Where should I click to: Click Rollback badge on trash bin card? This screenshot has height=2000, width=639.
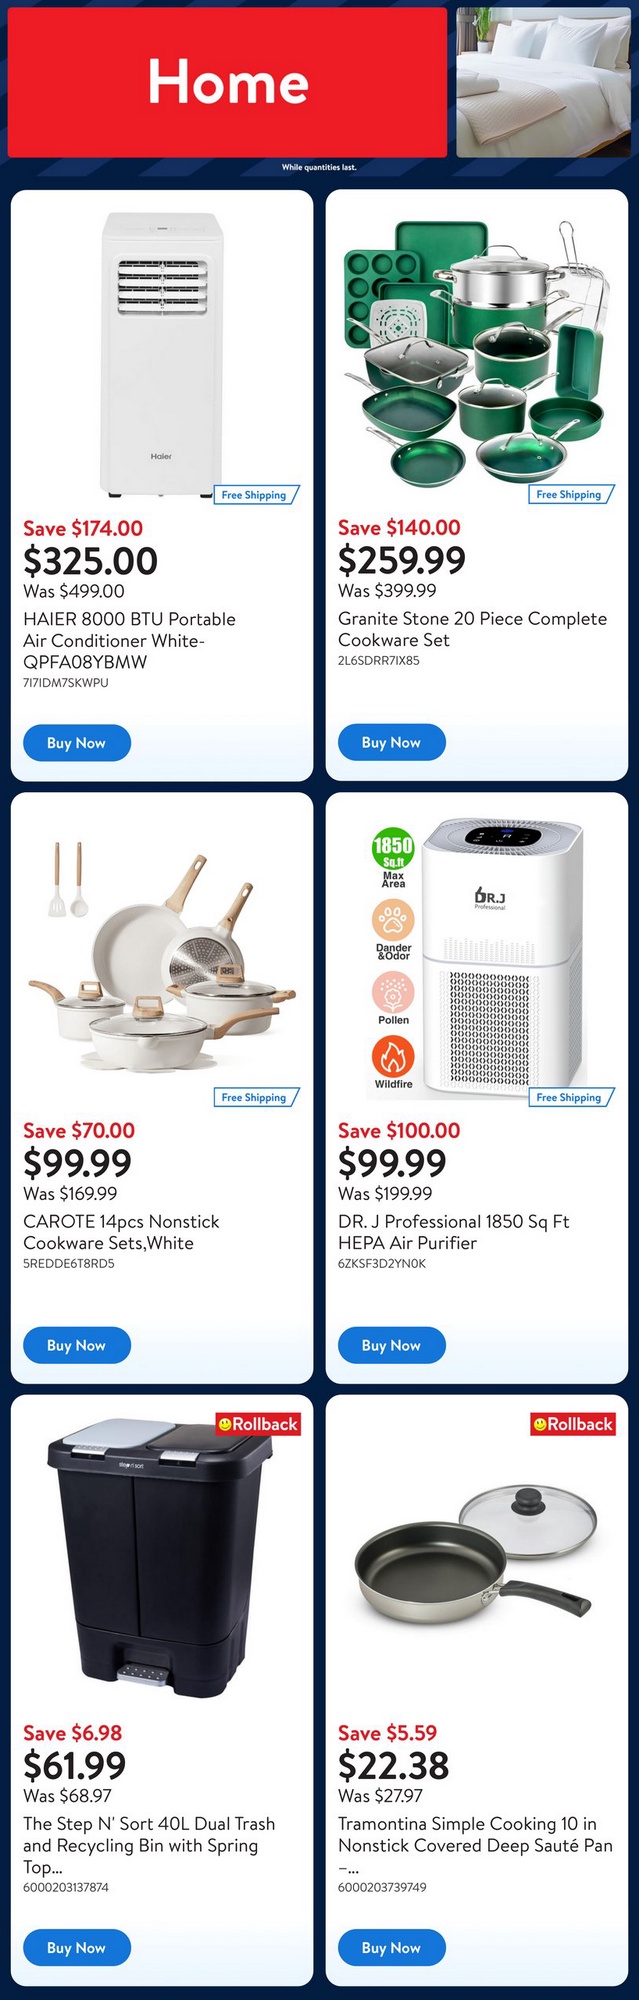click(258, 1424)
